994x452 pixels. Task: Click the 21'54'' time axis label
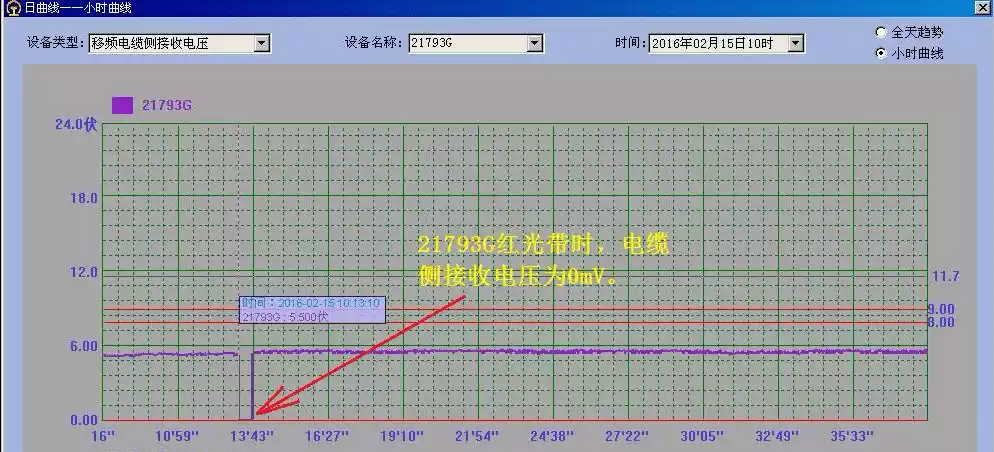pyautogui.click(x=477, y=436)
